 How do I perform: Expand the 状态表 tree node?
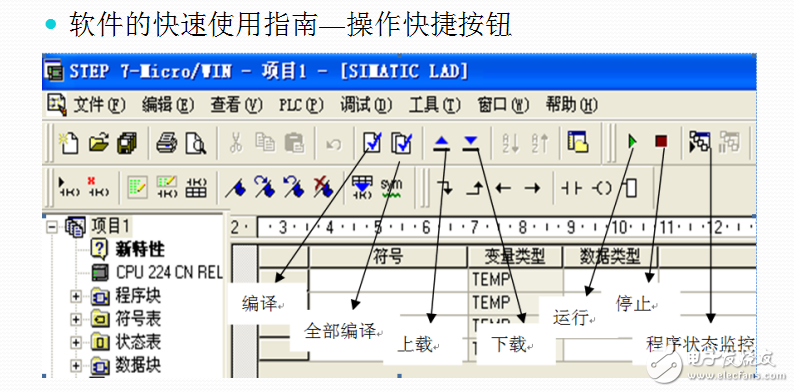click(x=76, y=342)
